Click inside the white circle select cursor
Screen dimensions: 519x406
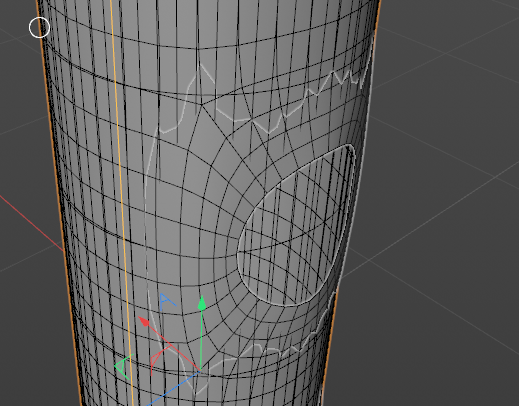click(x=39, y=27)
